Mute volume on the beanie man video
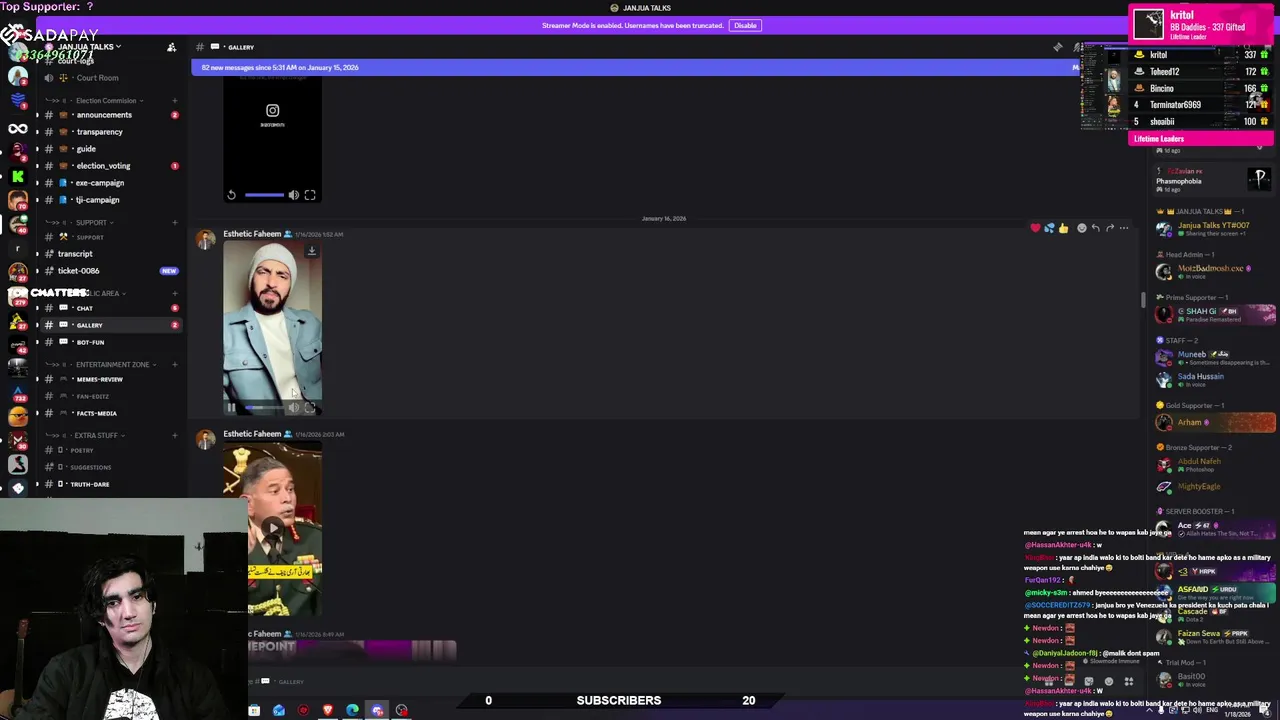Viewport: 1280px width, 720px height. [293, 407]
